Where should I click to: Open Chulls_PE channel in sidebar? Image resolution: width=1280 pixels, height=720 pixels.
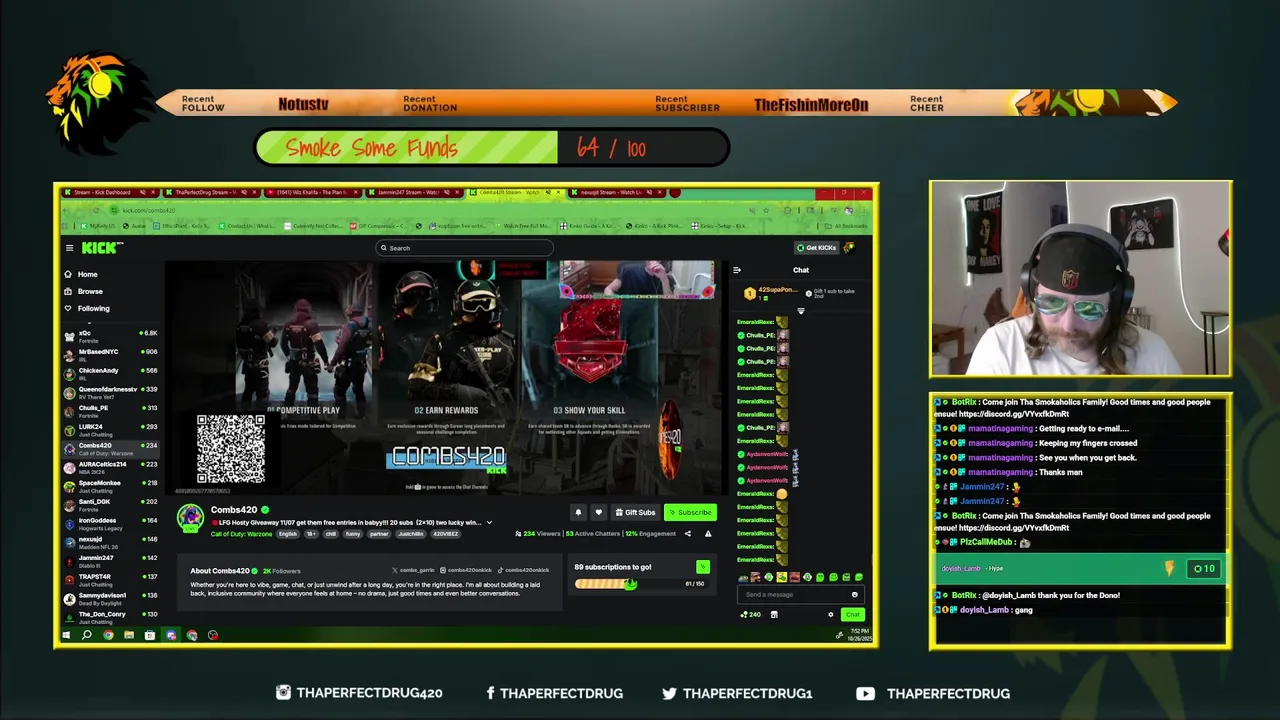coord(110,411)
